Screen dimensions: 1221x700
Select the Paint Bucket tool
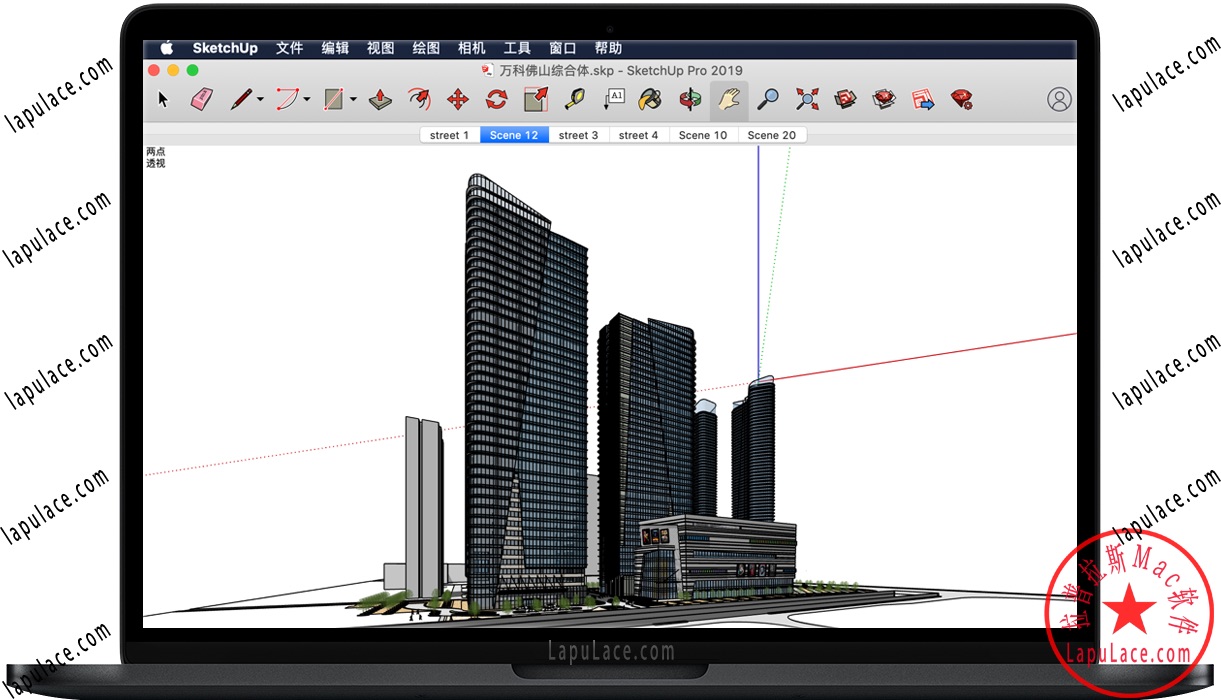click(x=651, y=99)
